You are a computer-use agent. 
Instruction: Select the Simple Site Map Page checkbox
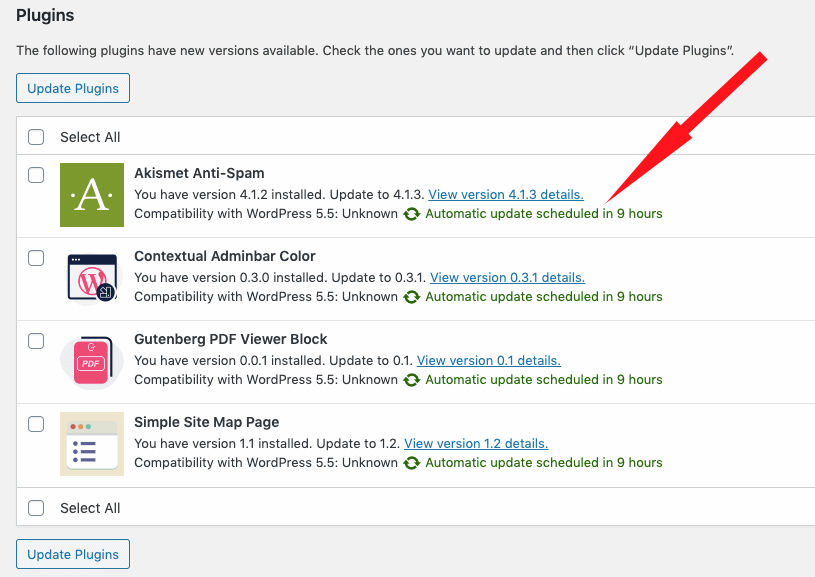click(36, 424)
